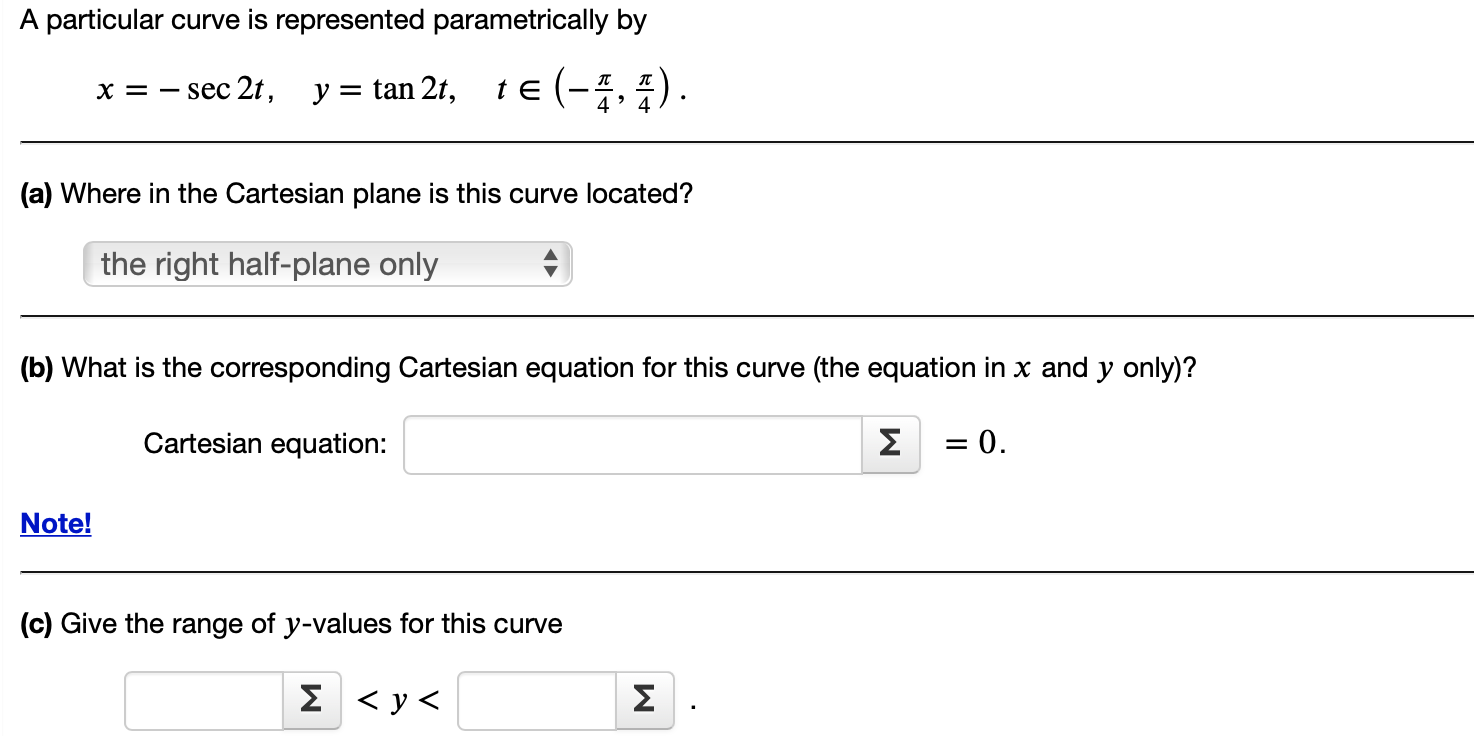Image resolution: width=1474 pixels, height=736 pixels.
Task: Open sigma editor for upper y bound
Action: point(645,700)
